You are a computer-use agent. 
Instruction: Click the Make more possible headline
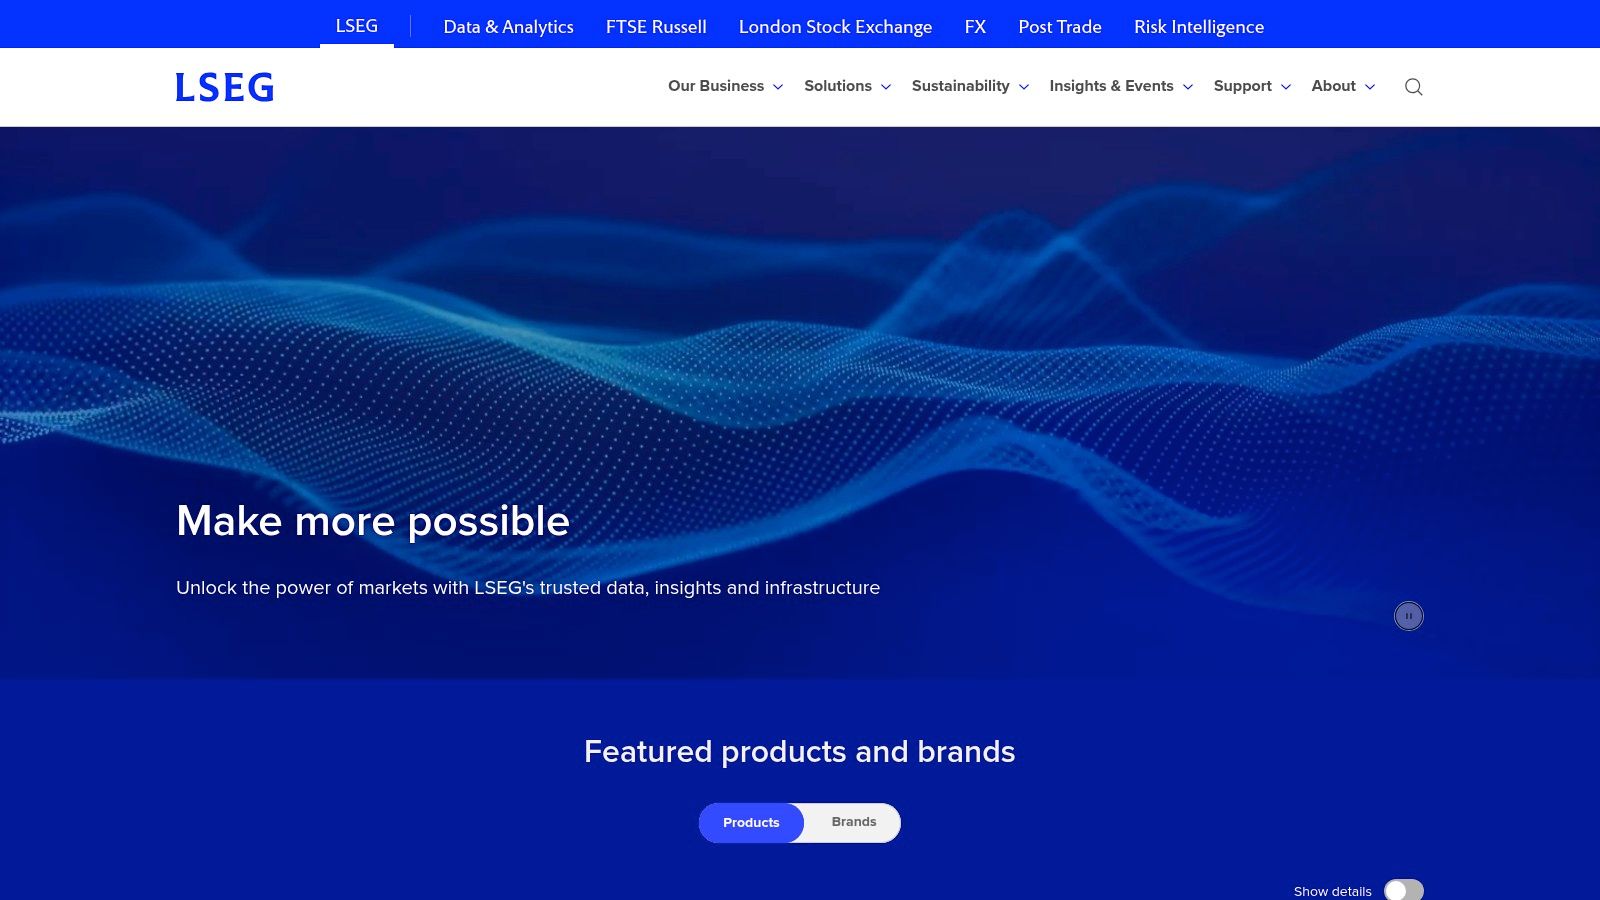pos(373,521)
